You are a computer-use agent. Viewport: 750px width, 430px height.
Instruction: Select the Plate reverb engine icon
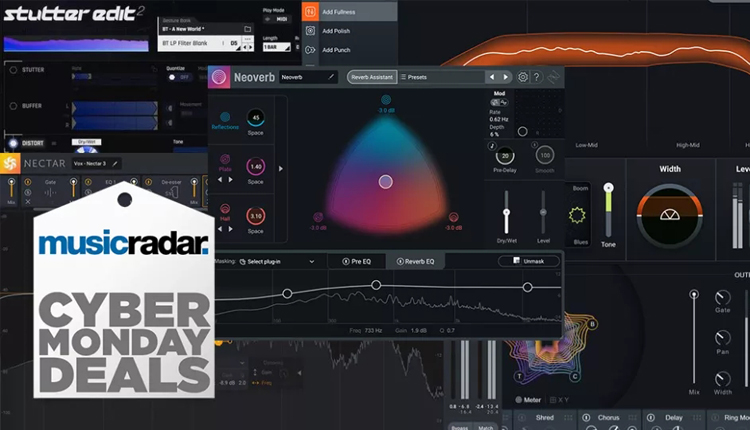(225, 160)
